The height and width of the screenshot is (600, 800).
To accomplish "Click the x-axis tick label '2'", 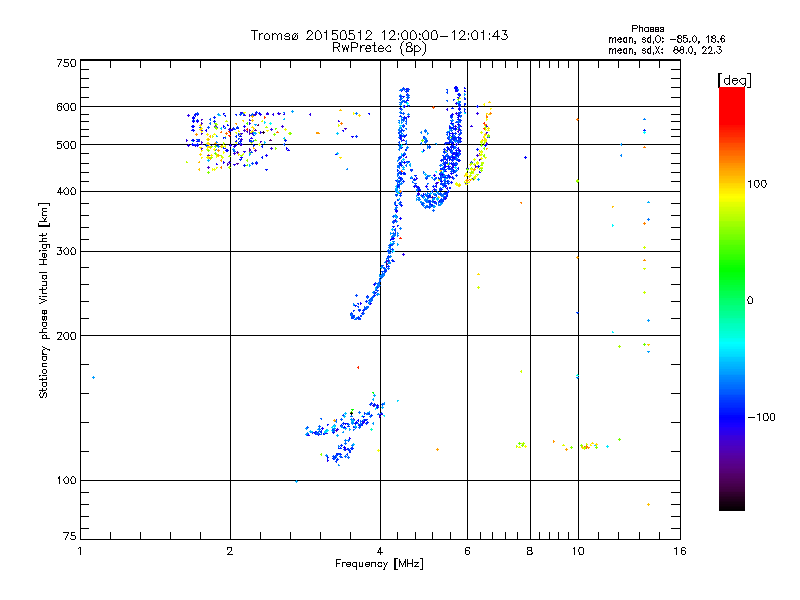I will point(230,551).
